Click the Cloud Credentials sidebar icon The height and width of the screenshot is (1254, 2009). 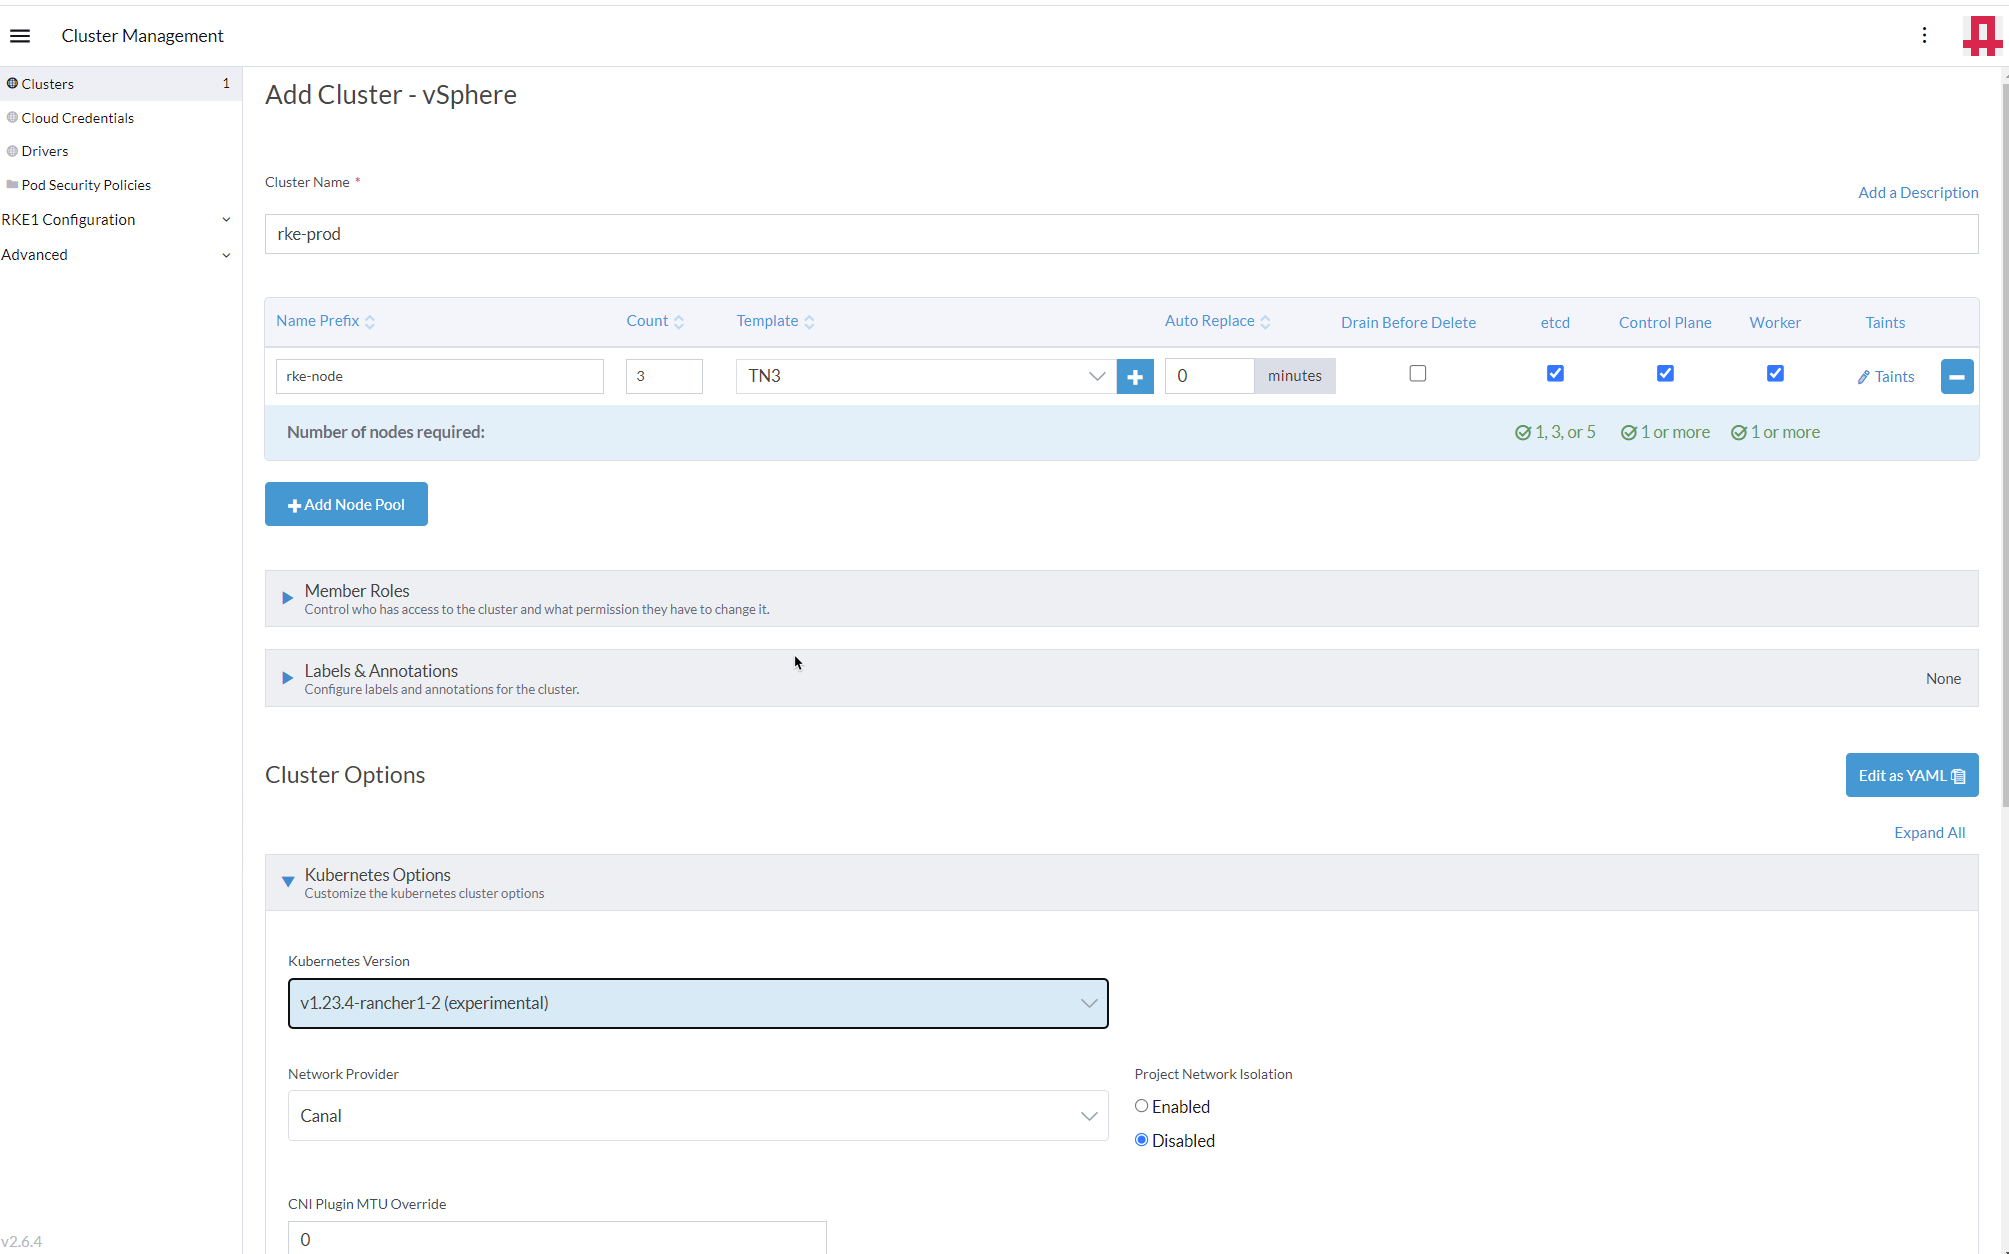coord(12,118)
